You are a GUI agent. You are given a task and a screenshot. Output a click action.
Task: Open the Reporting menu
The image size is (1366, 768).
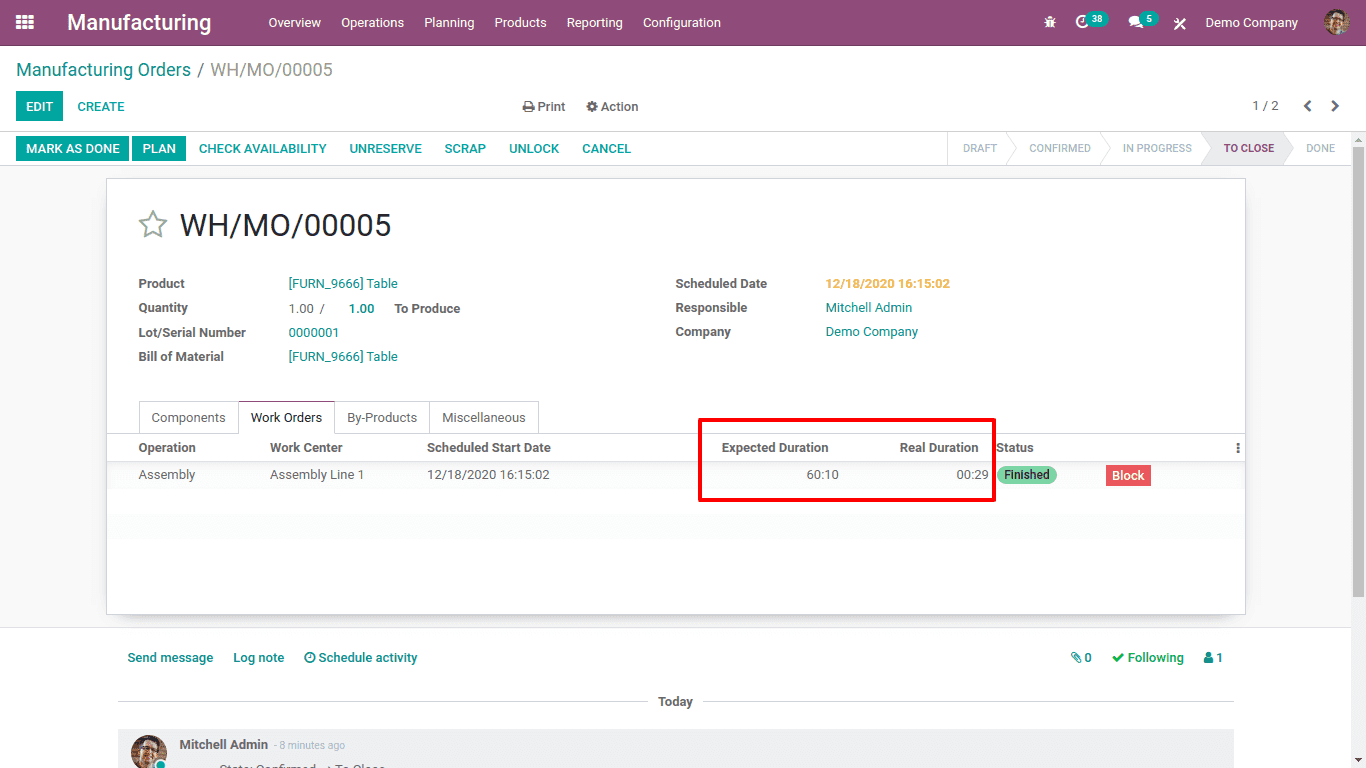click(x=594, y=22)
